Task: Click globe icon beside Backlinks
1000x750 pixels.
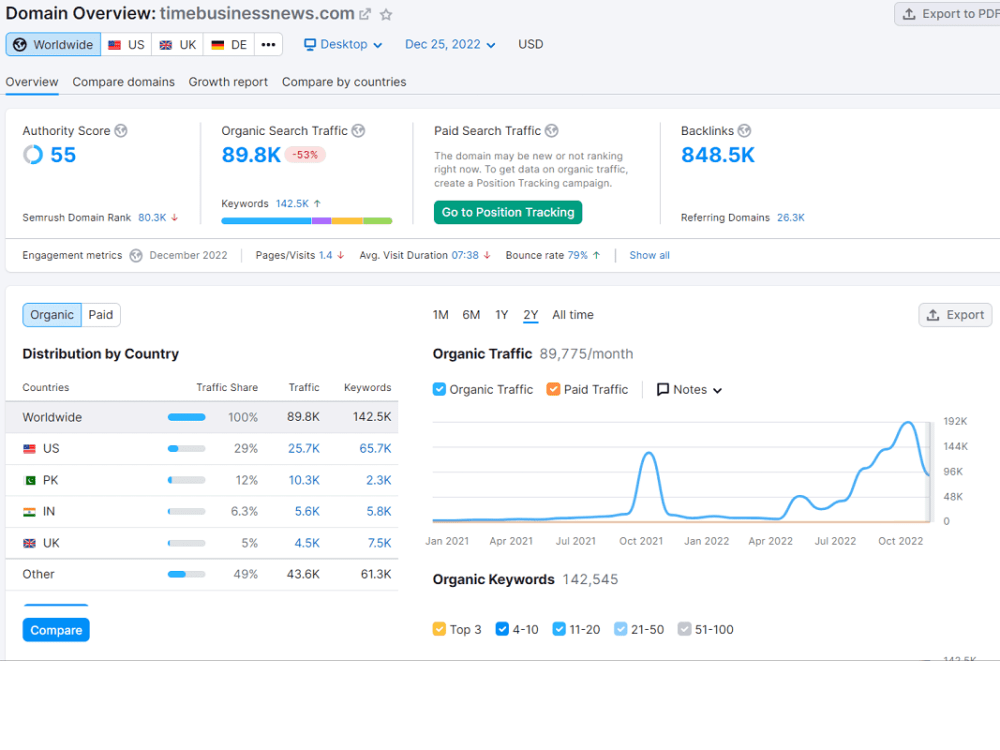Action: point(744,131)
